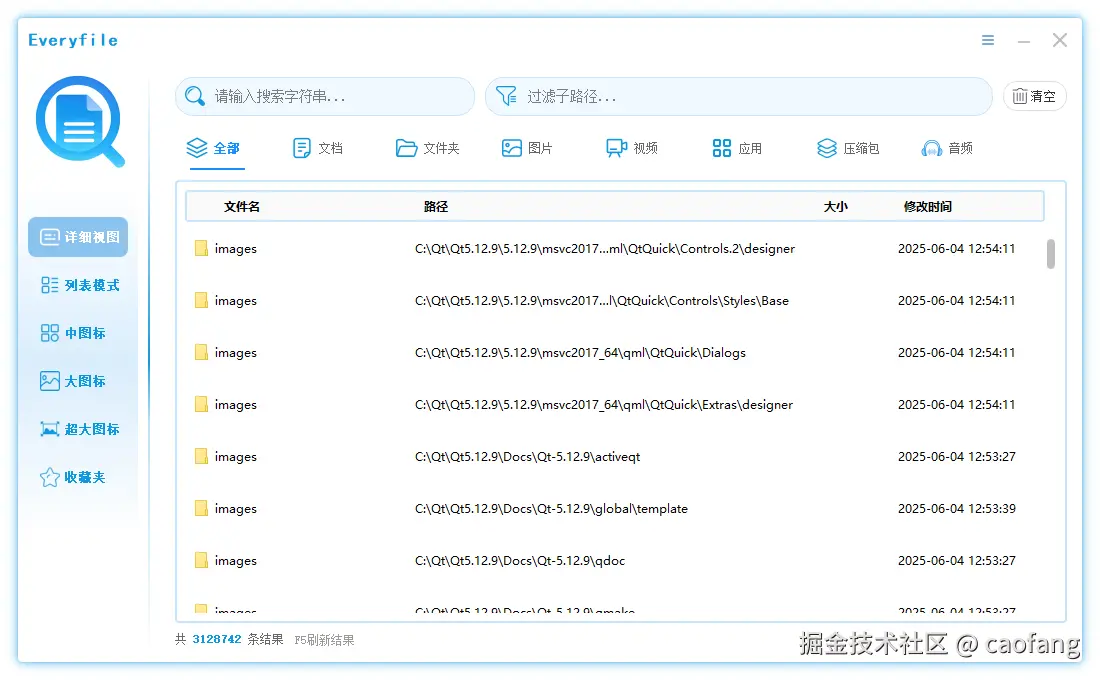
Task: Switch to the 图片 pictures tab
Action: coord(528,147)
